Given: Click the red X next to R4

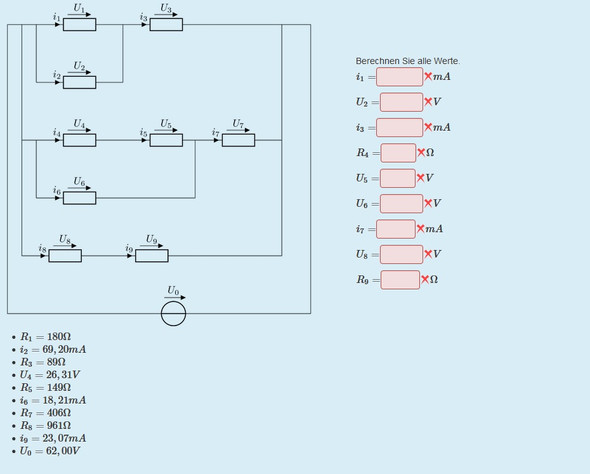Looking at the screenshot, I should pos(421,152).
